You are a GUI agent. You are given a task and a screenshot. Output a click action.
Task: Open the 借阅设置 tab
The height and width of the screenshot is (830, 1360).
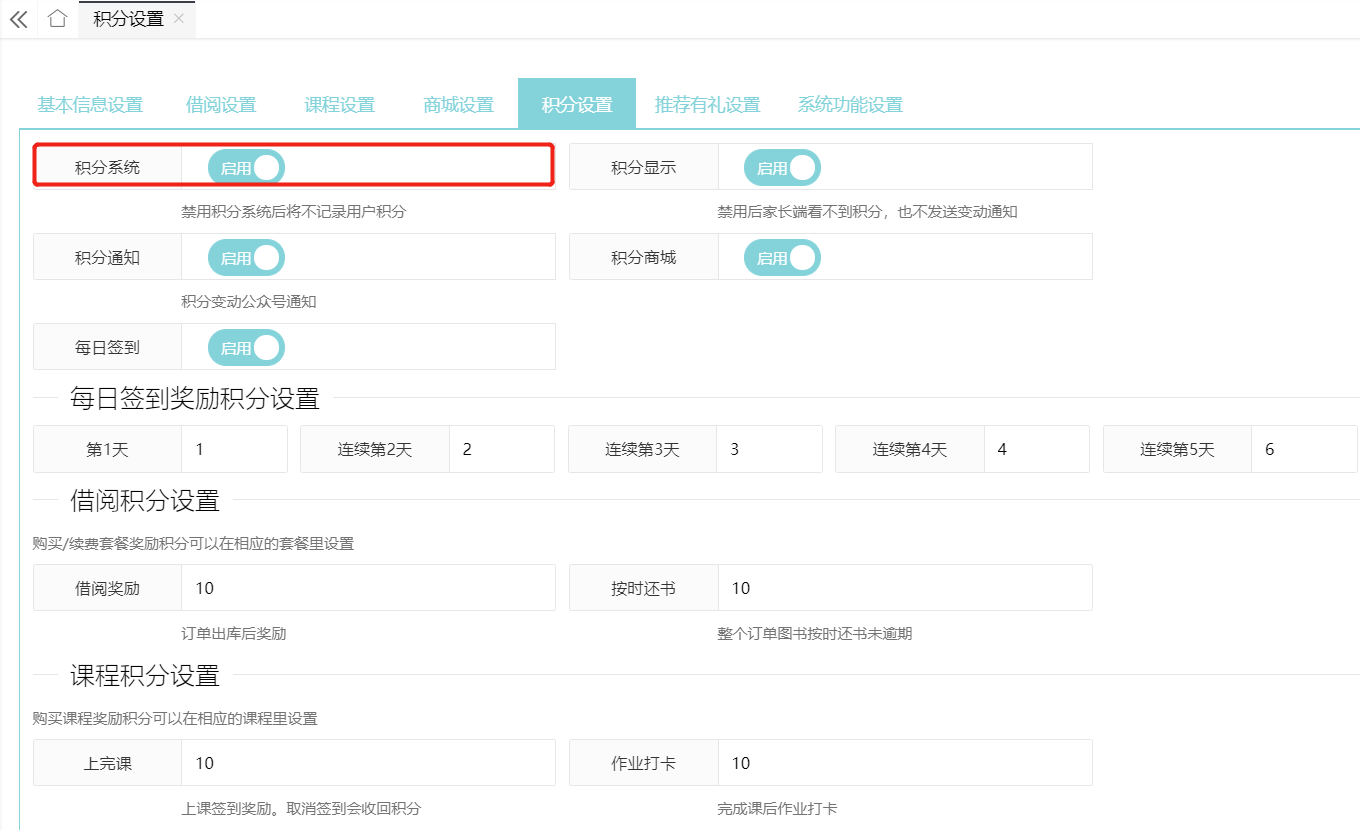tap(221, 104)
